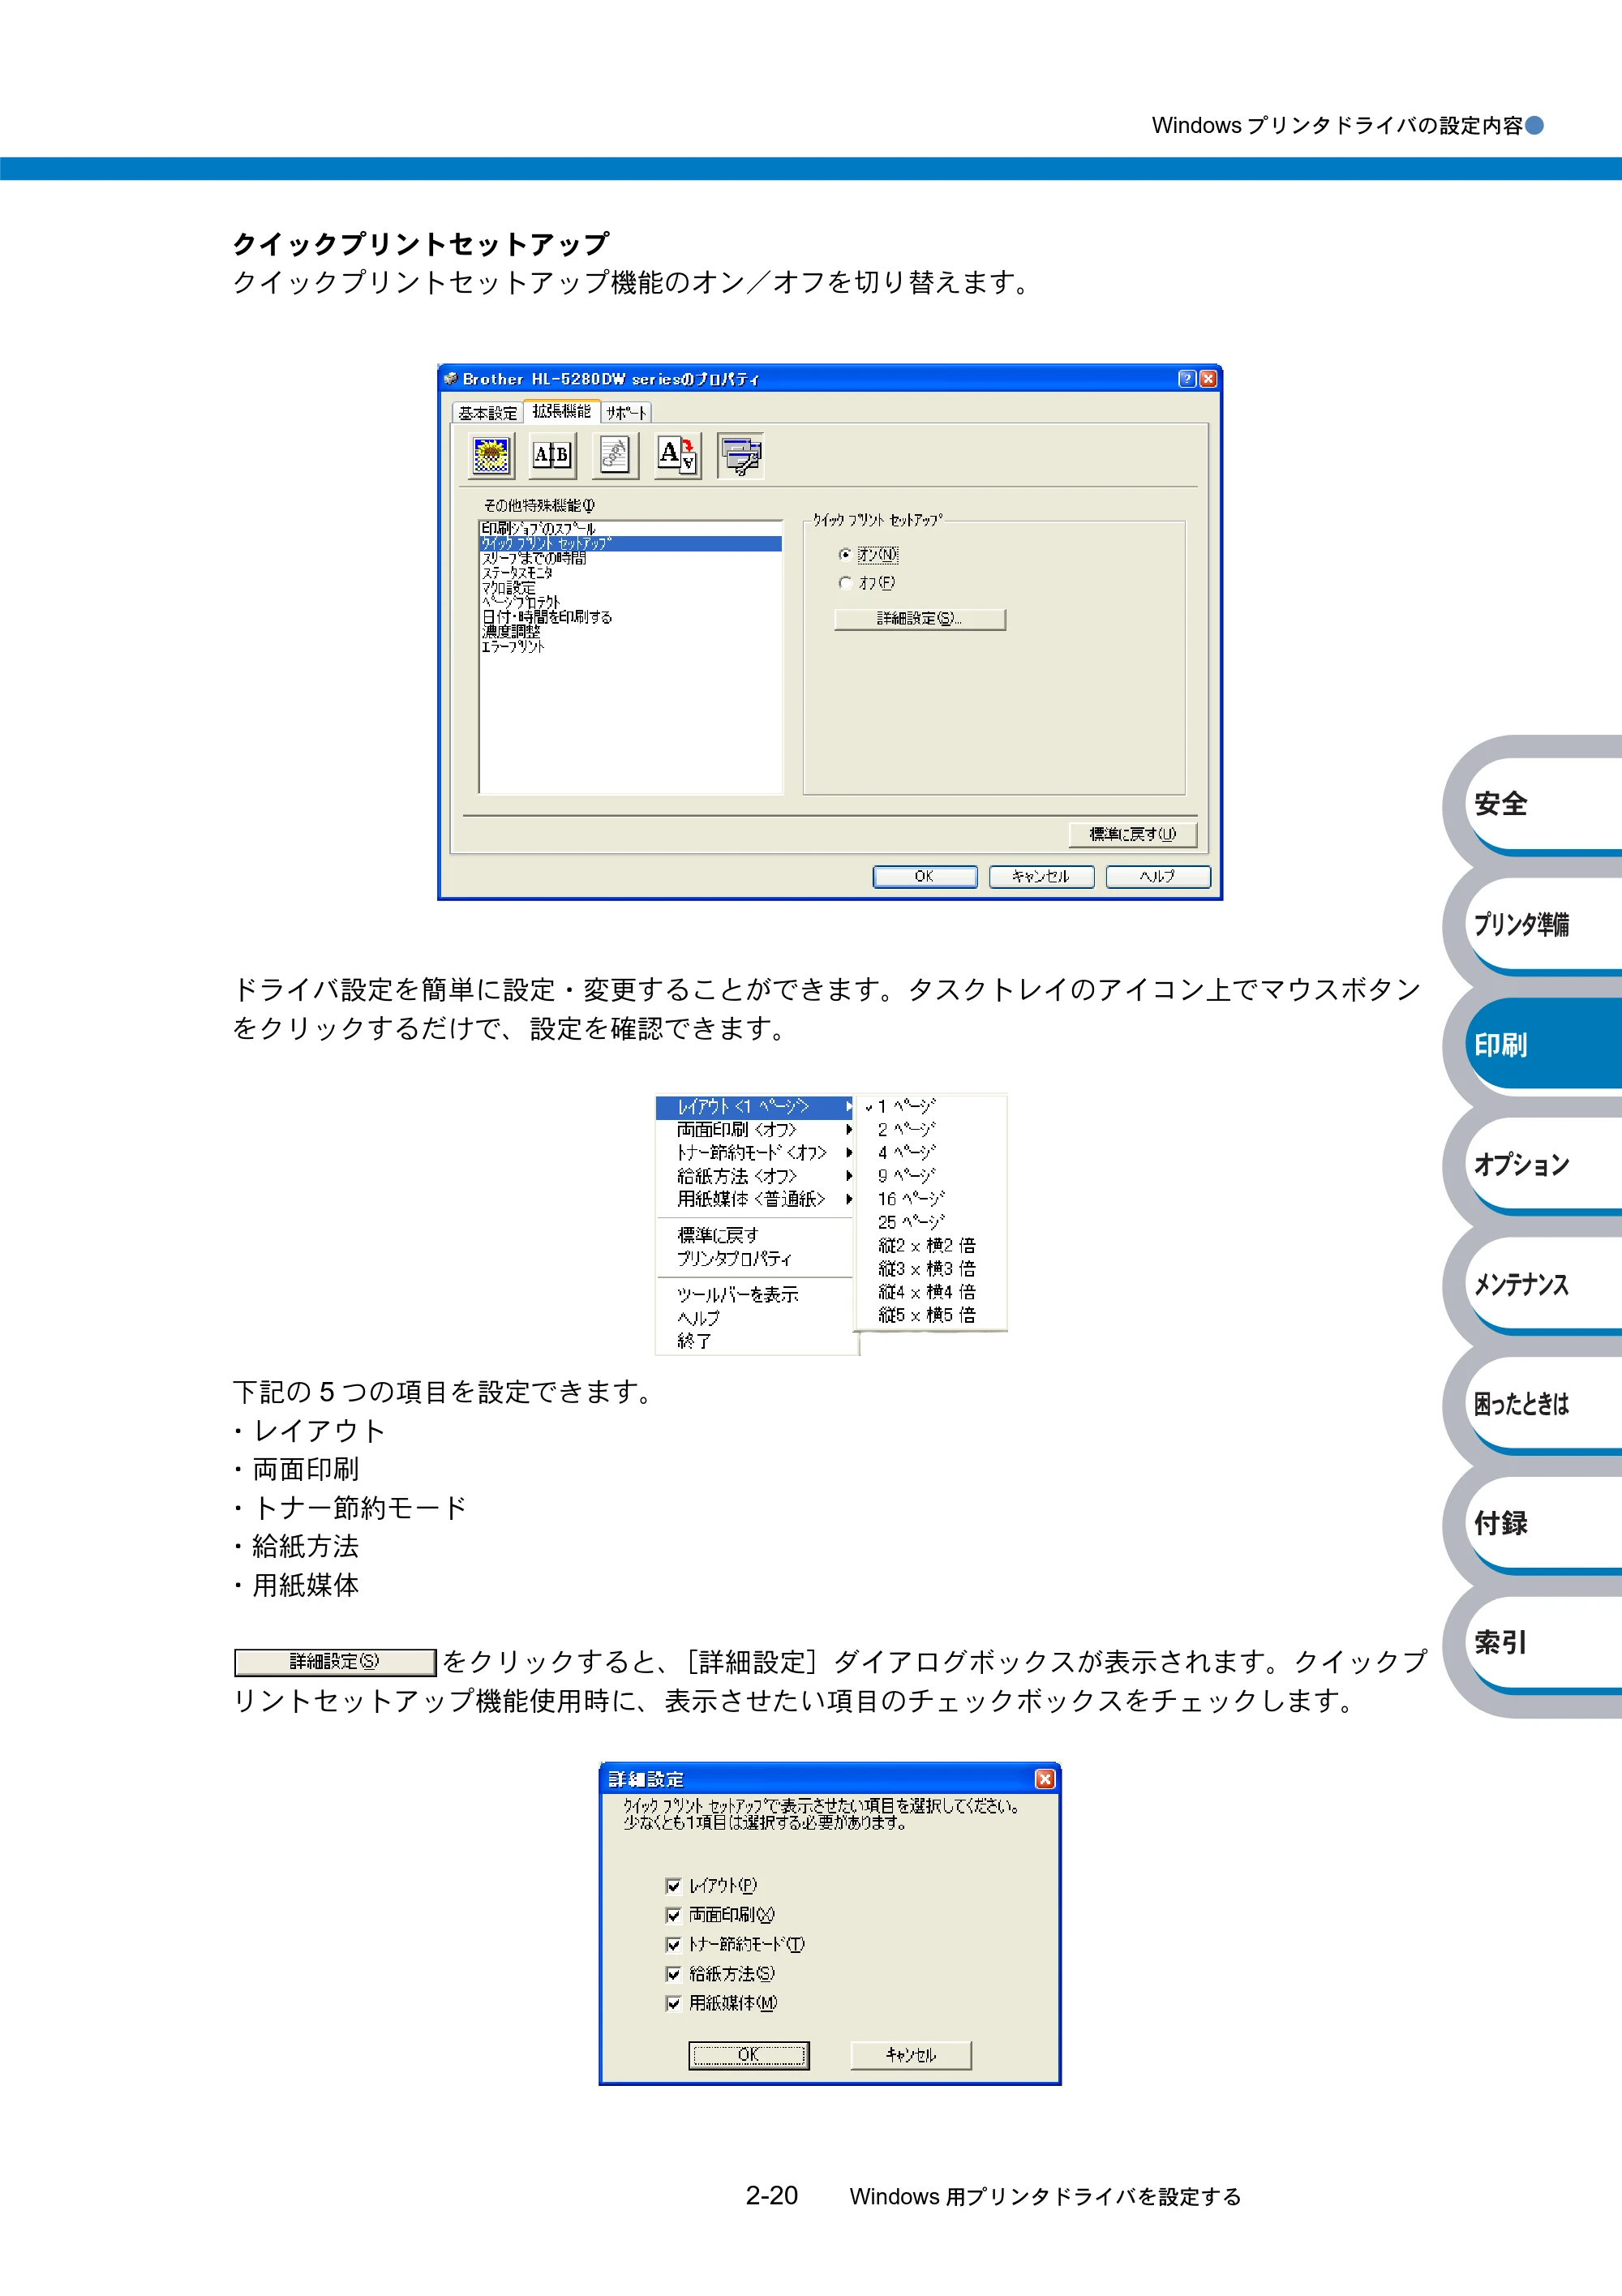The height and width of the screenshot is (2296, 1622).
Task: Open the オプション side tab
Action: pos(1543,1164)
